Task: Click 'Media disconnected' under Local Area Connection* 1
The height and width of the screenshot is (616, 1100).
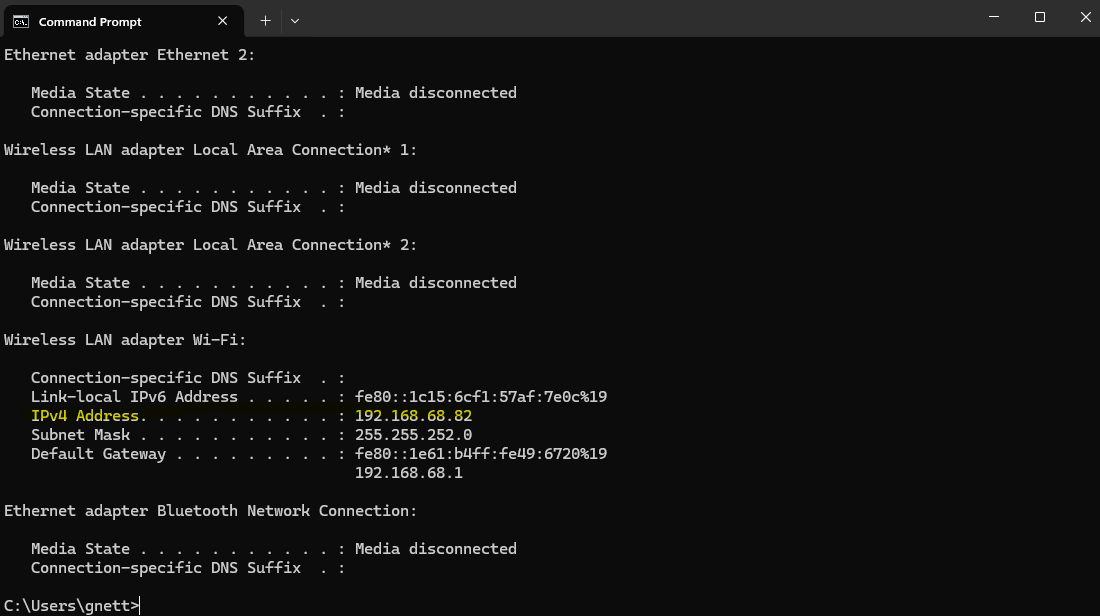Action: click(x=436, y=188)
